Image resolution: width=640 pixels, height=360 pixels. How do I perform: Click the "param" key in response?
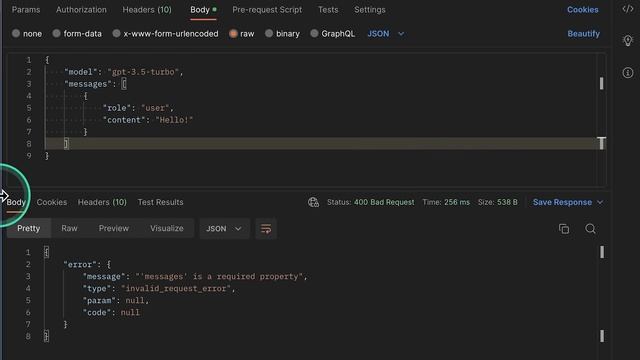point(99,300)
